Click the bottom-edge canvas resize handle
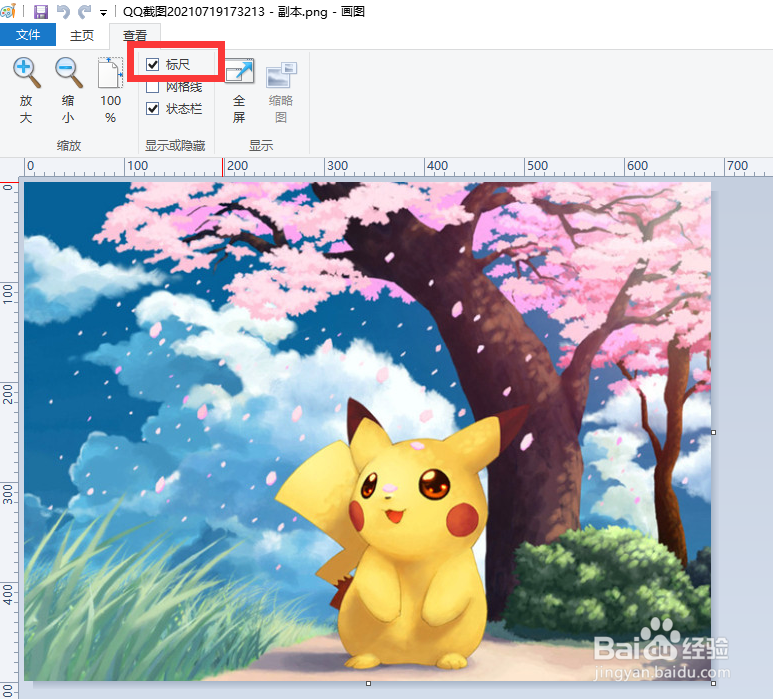The image size is (773, 699). pyautogui.click(x=368, y=683)
